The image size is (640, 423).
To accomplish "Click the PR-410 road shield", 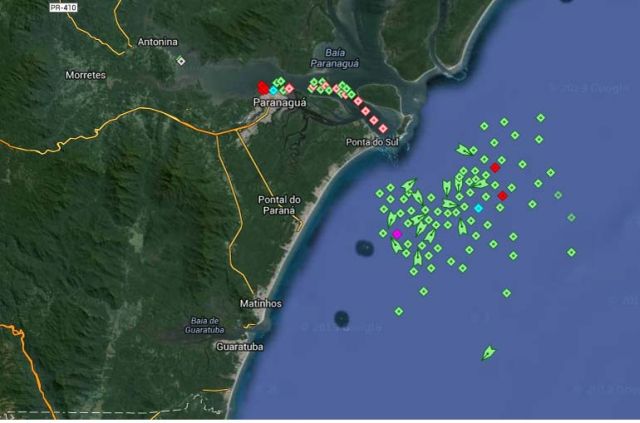I will click(x=63, y=7).
